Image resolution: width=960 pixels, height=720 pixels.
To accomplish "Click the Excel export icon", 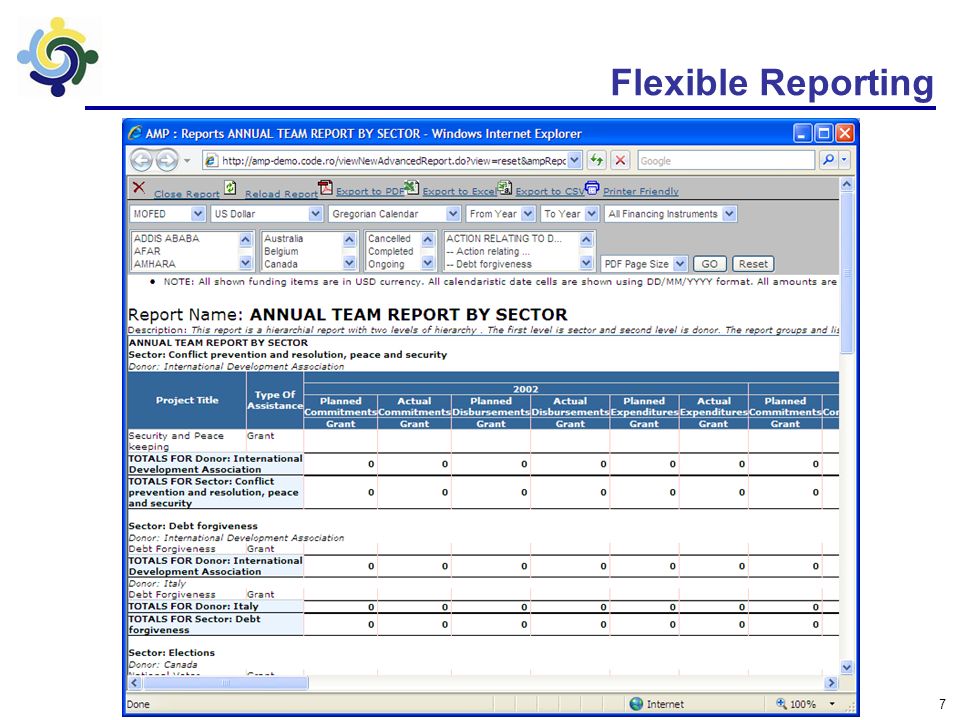I will coord(412,187).
